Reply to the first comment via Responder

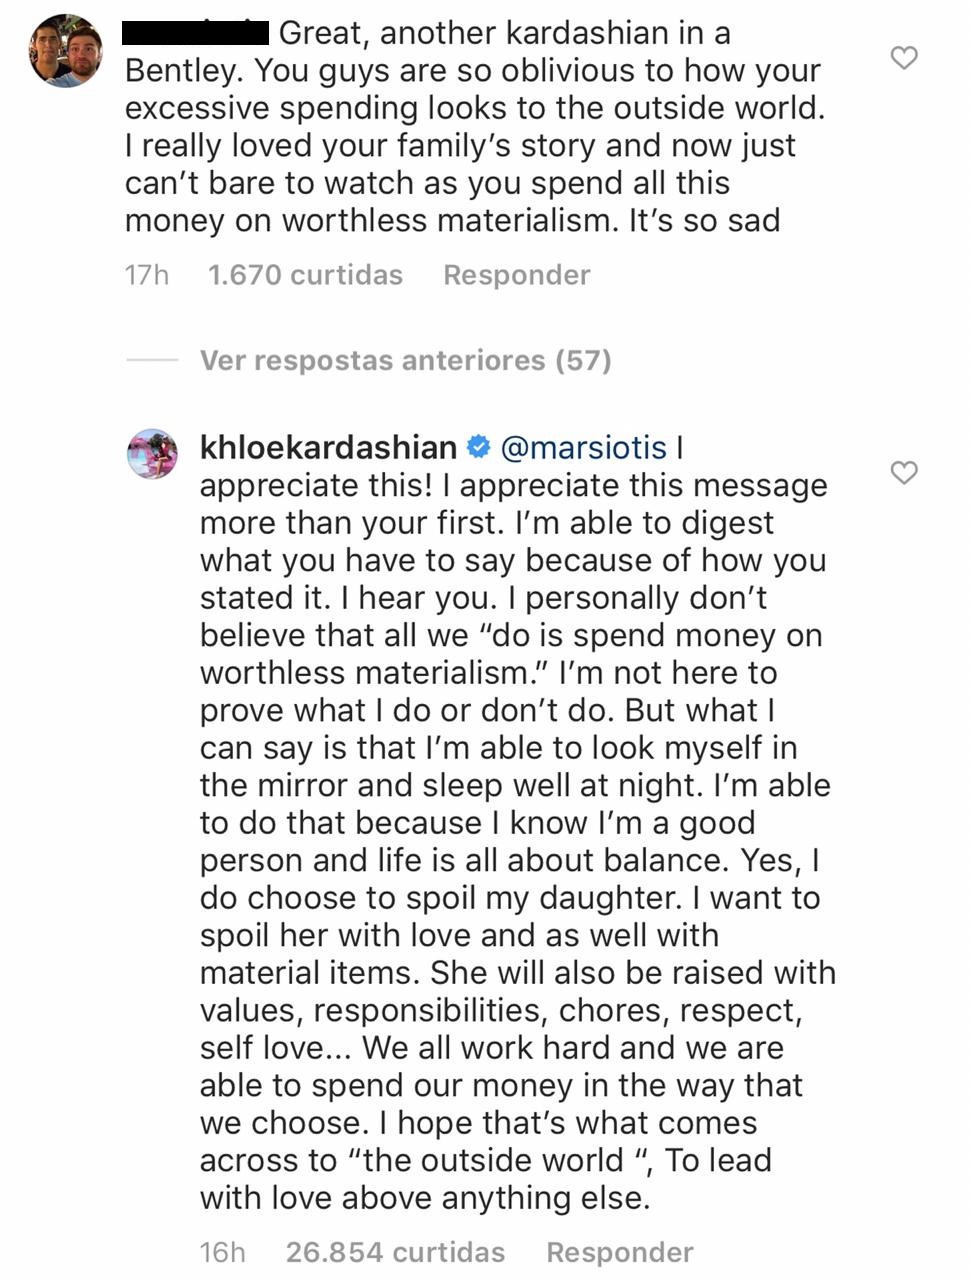click(x=516, y=275)
